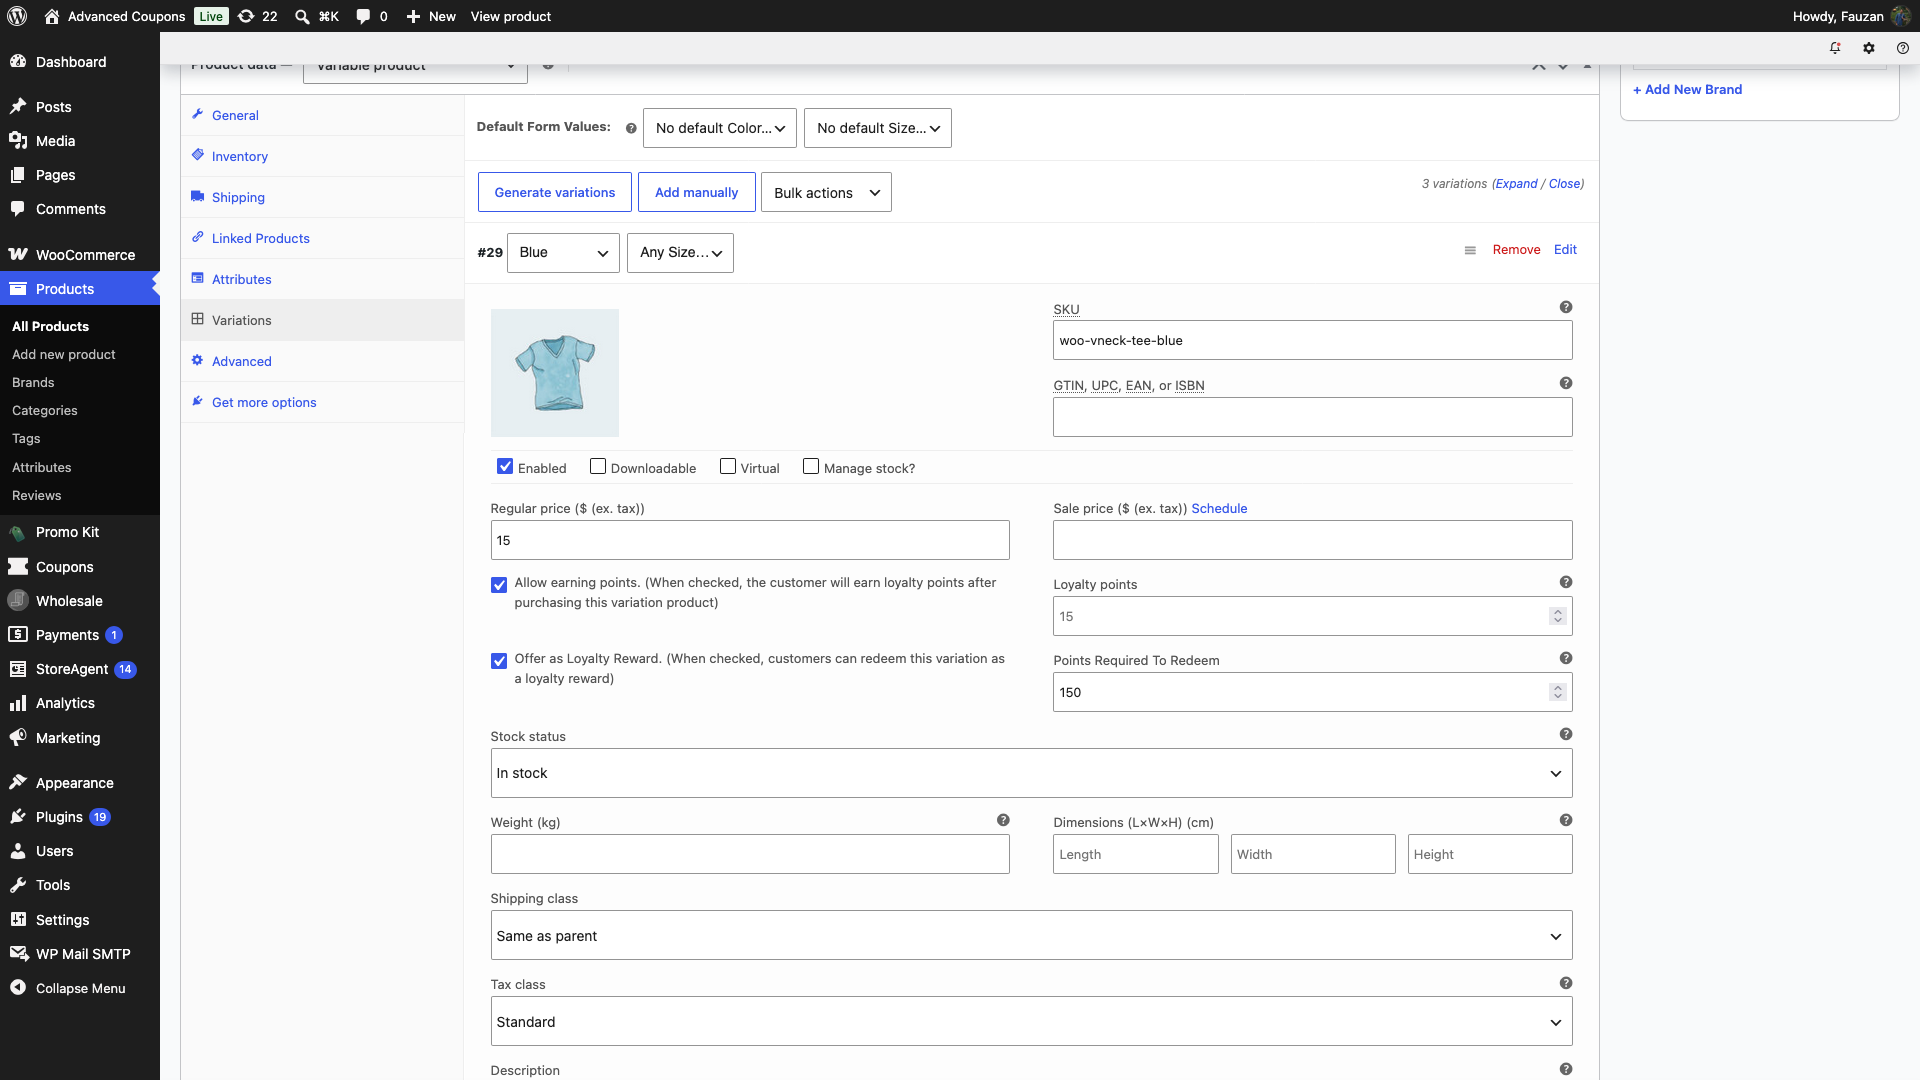Open the settings gear icon at top right
The image size is (1920, 1080).
(1869, 48)
